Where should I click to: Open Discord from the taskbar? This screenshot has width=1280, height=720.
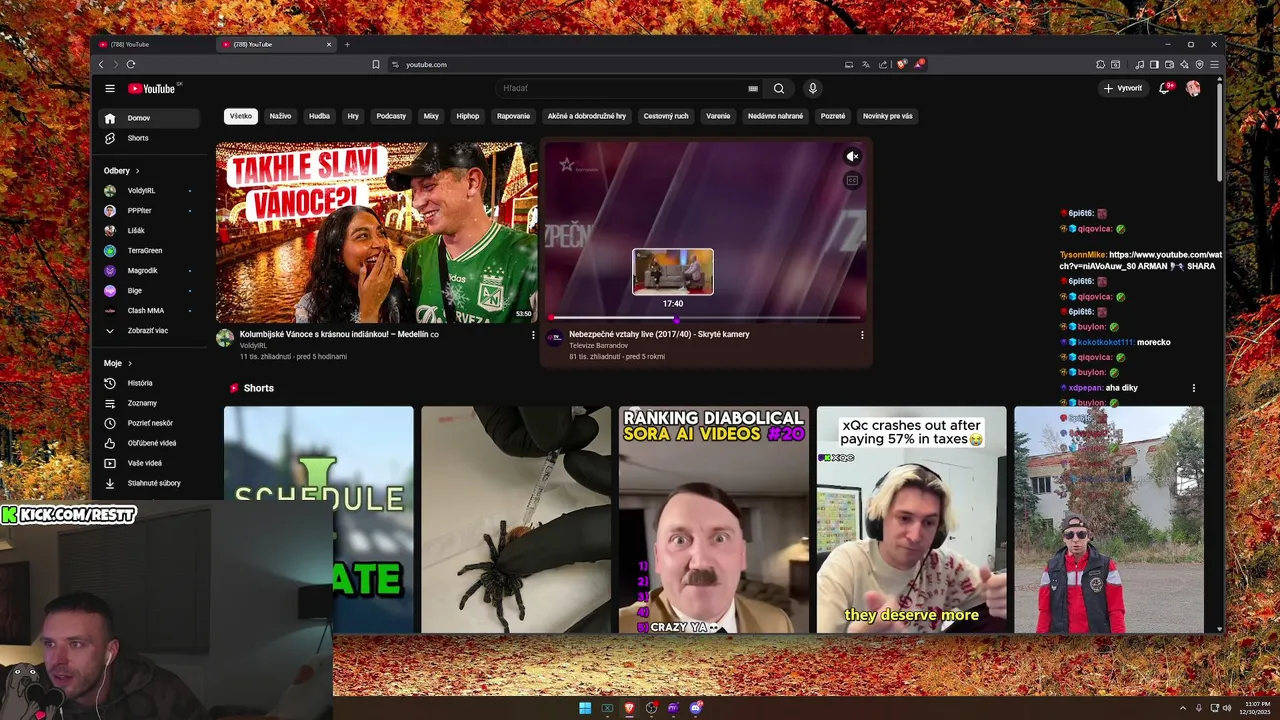[x=695, y=708]
